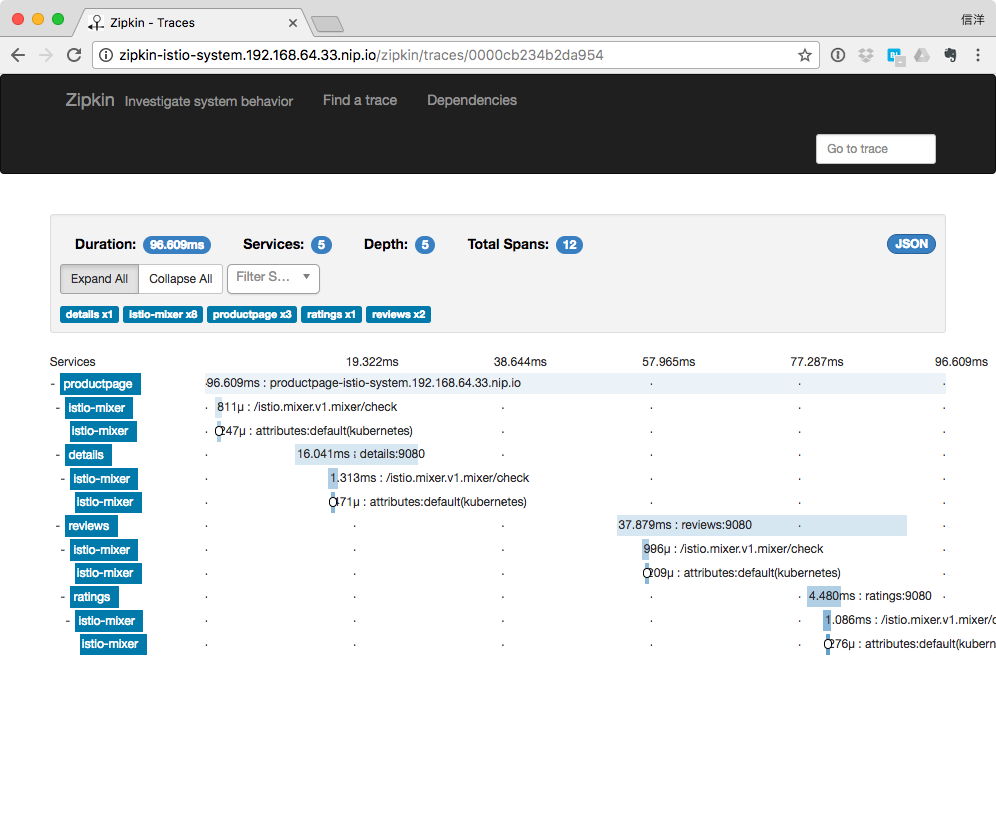Click the istio-mixer x8 service badge
The image size is (996, 820).
click(x=163, y=314)
